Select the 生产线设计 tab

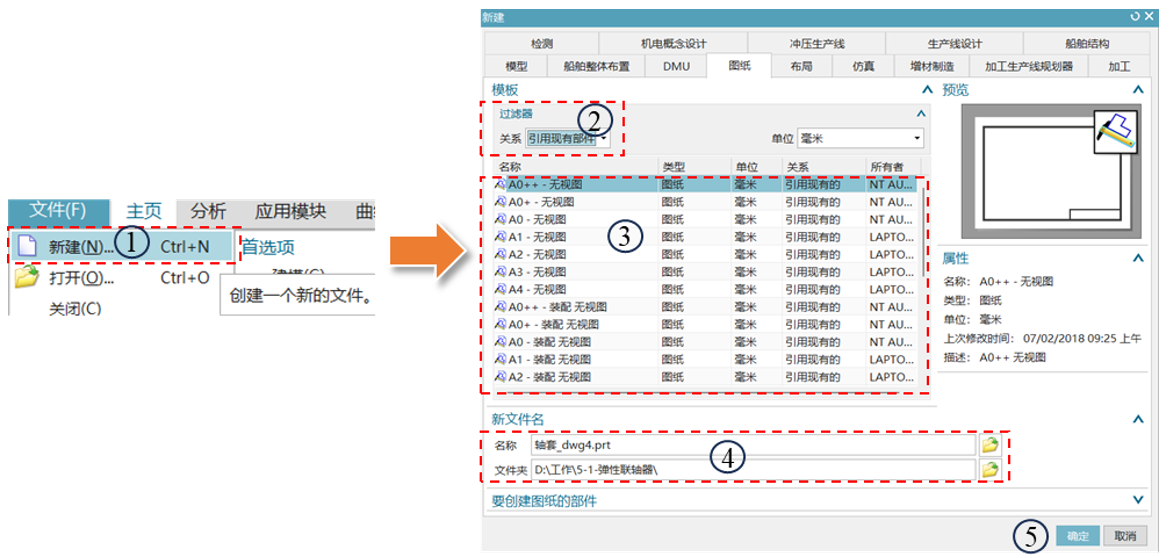pos(955,44)
